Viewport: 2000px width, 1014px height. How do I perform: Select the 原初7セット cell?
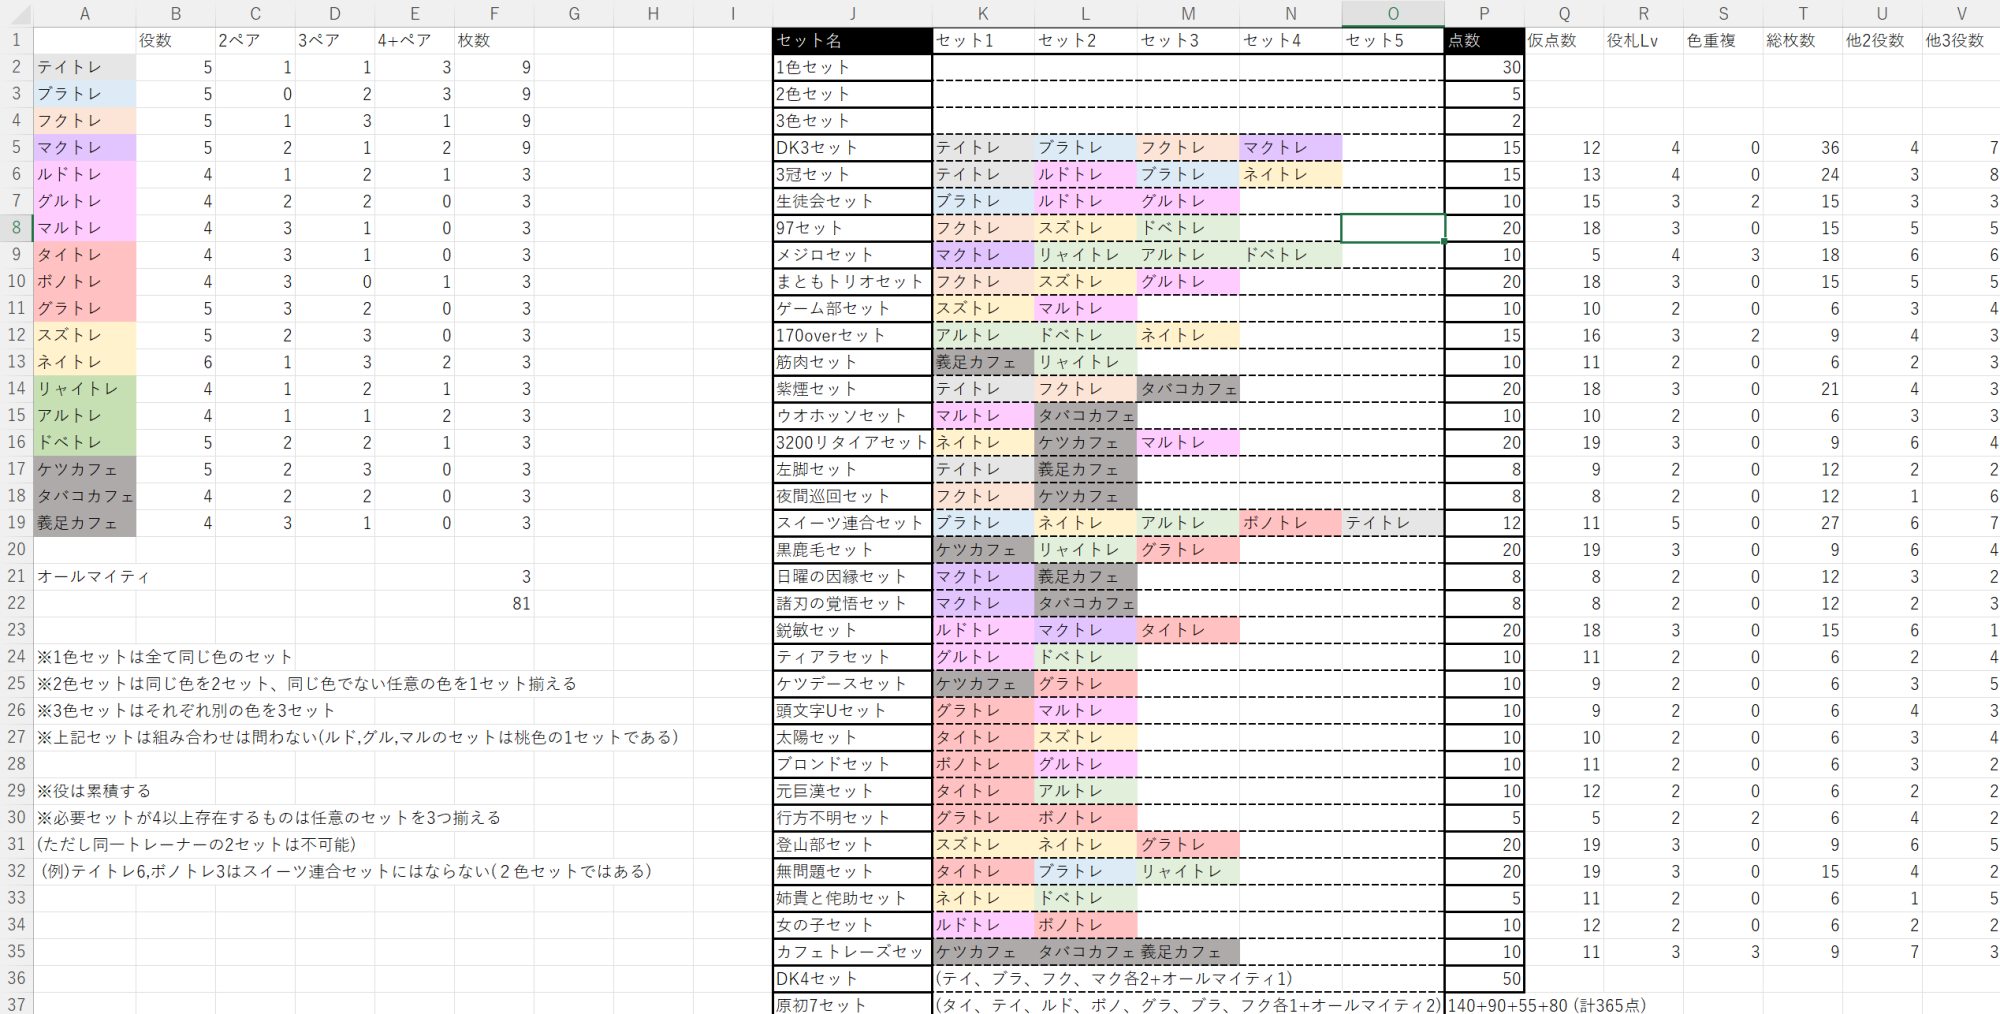(852, 1004)
